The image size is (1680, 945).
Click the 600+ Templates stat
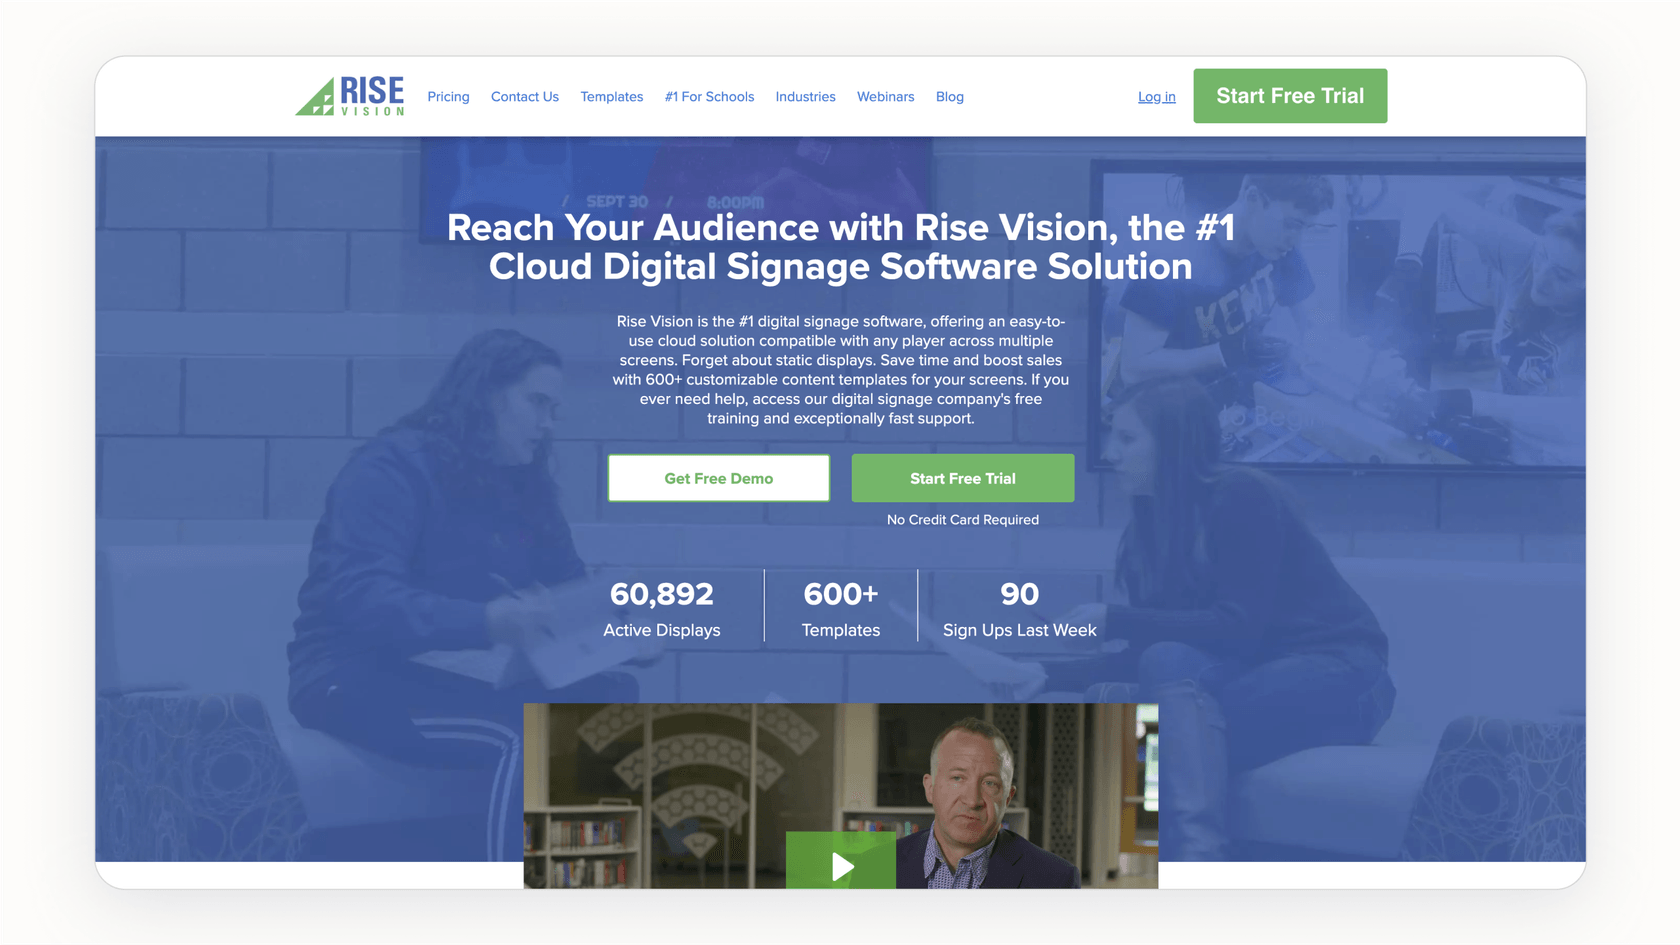[840, 607]
